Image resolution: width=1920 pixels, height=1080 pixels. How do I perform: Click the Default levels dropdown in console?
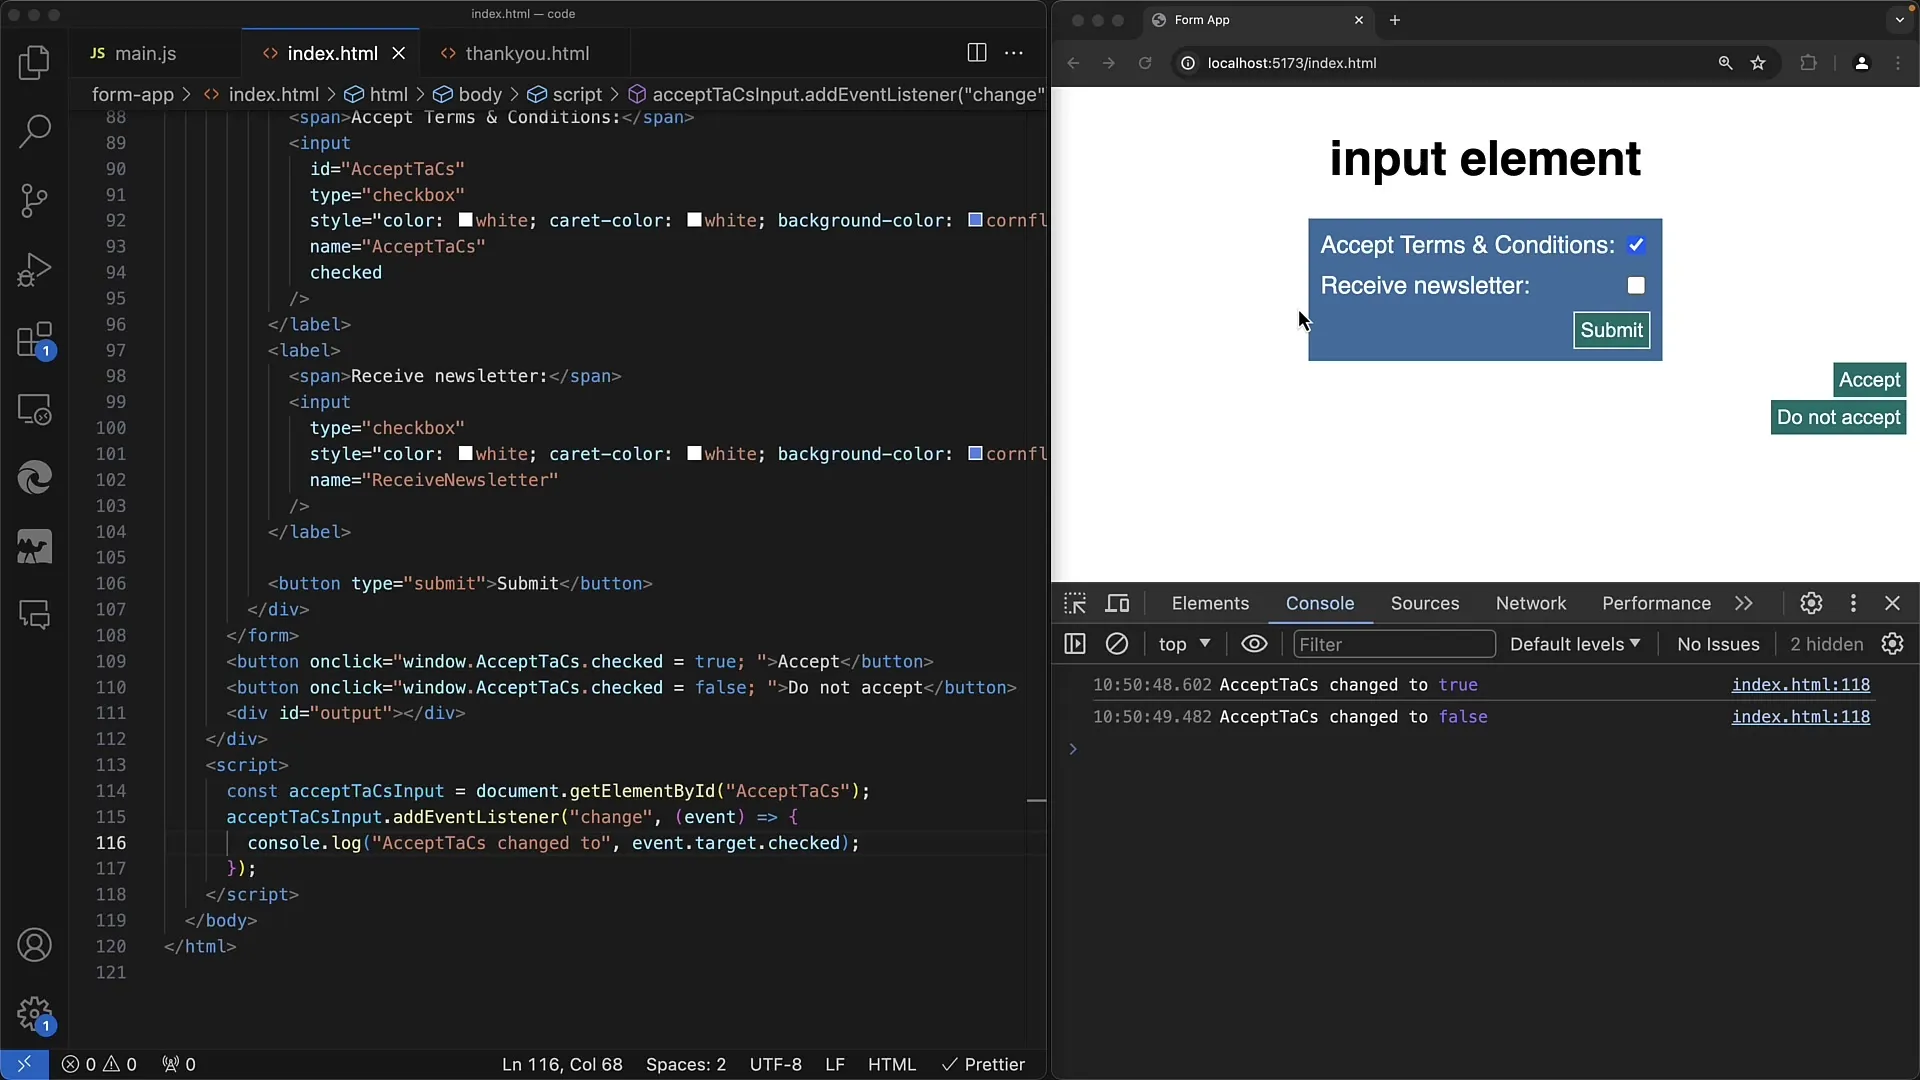pos(1576,645)
